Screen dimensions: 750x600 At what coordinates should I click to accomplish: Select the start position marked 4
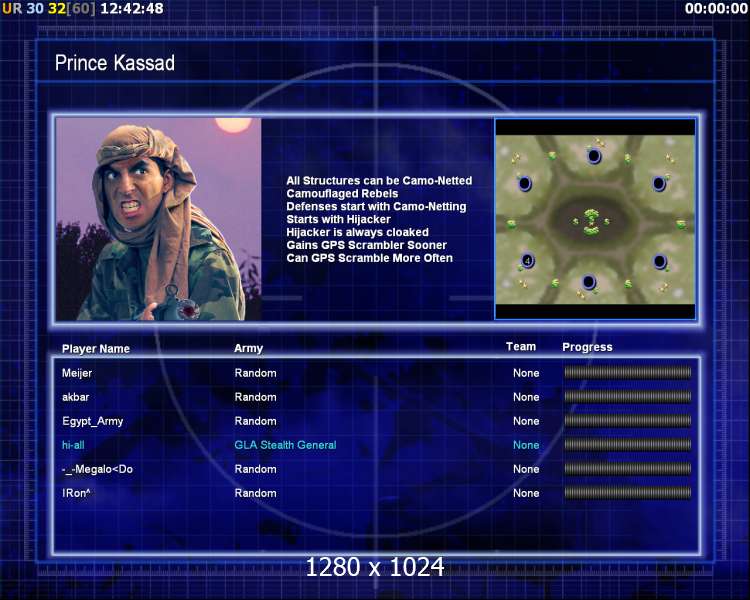(x=527, y=261)
